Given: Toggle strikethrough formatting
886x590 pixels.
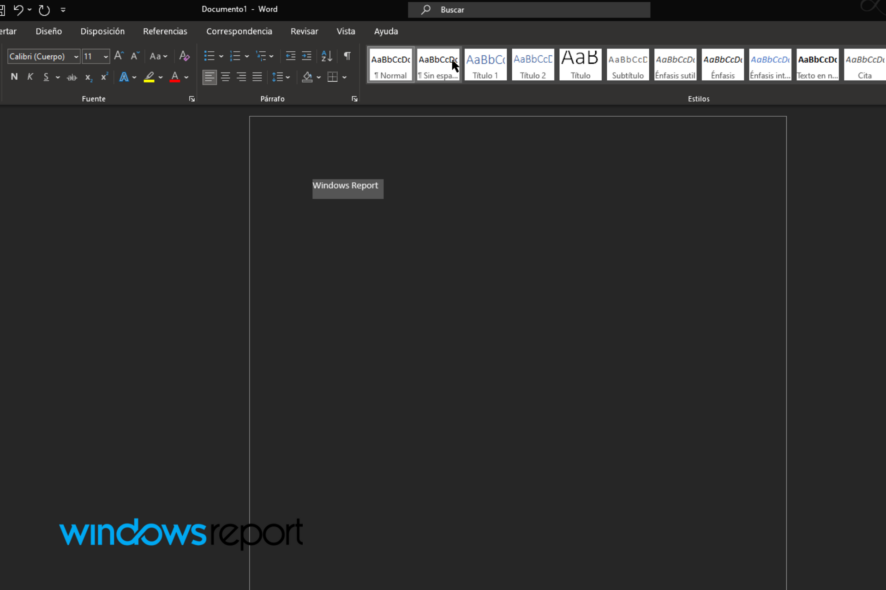Looking at the screenshot, I should 72,77.
